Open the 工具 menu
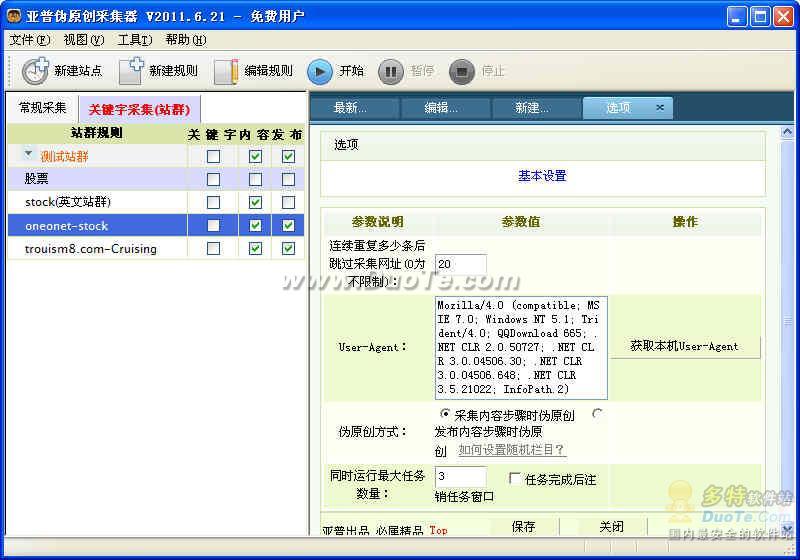800x560 pixels. click(x=134, y=40)
